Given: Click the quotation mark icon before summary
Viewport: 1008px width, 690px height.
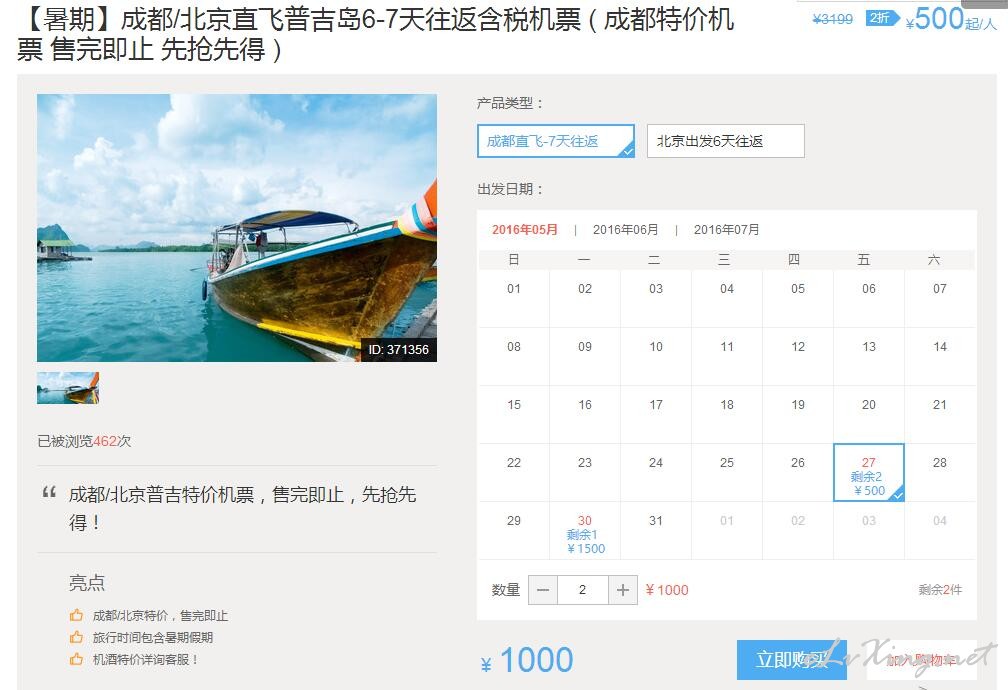Looking at the screenshot, I should point(50,493).
